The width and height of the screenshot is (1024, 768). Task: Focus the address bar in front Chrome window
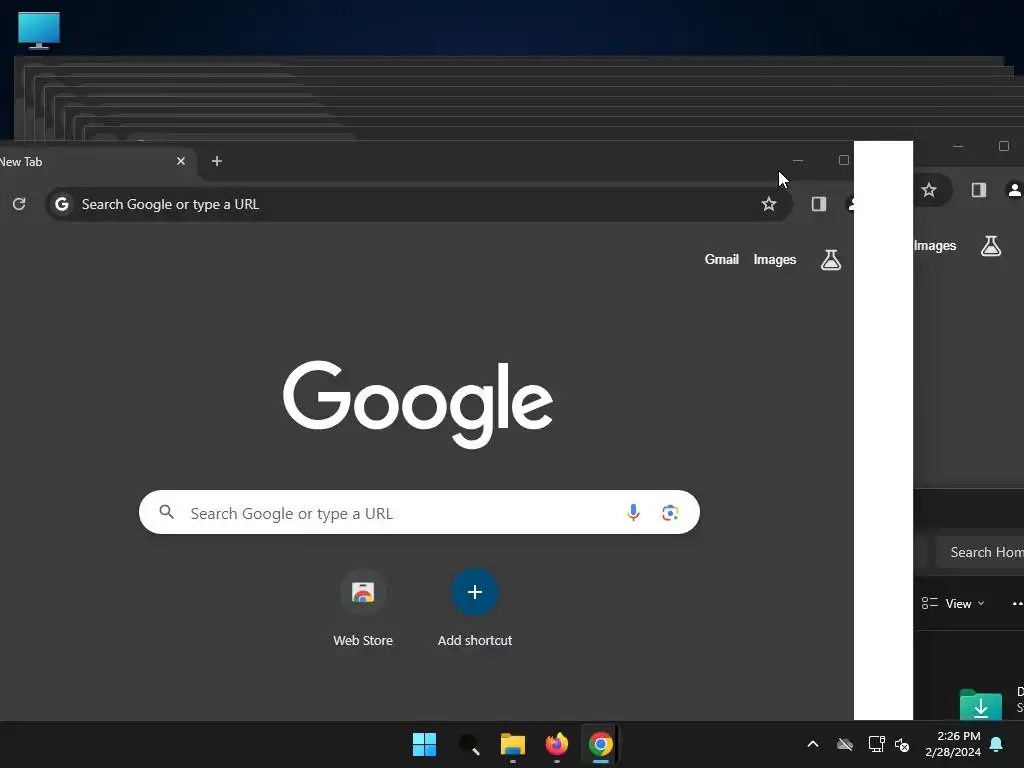pos(418,204)
